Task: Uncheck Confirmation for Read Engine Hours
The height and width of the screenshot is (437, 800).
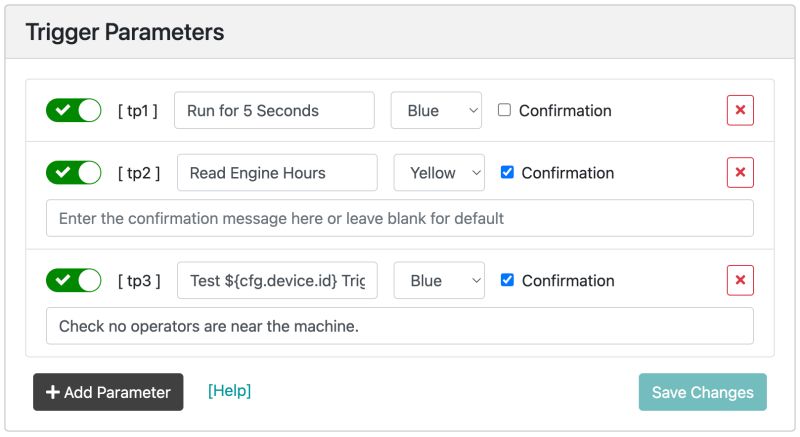Action: click(507, 172)
